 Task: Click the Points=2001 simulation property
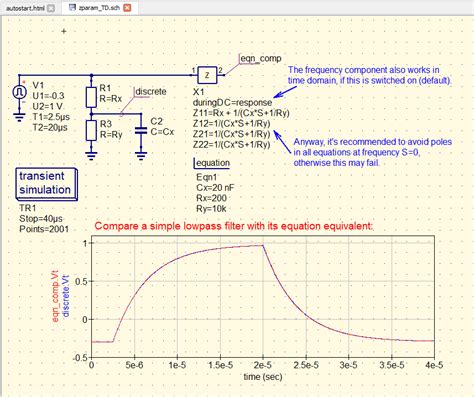pyautogui.click(x=44, y=229)
